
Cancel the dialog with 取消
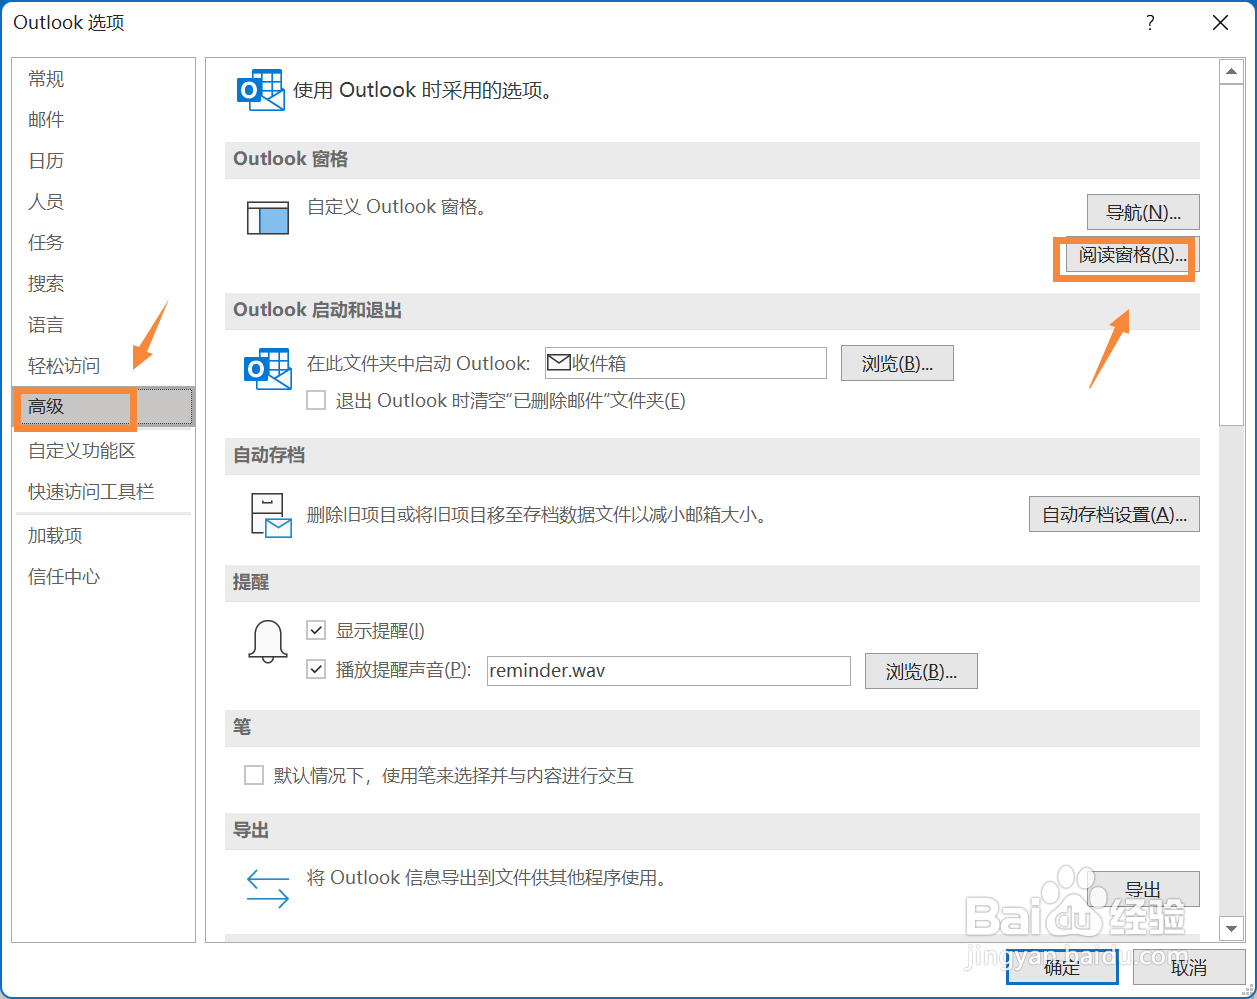tap(1189, 967)
